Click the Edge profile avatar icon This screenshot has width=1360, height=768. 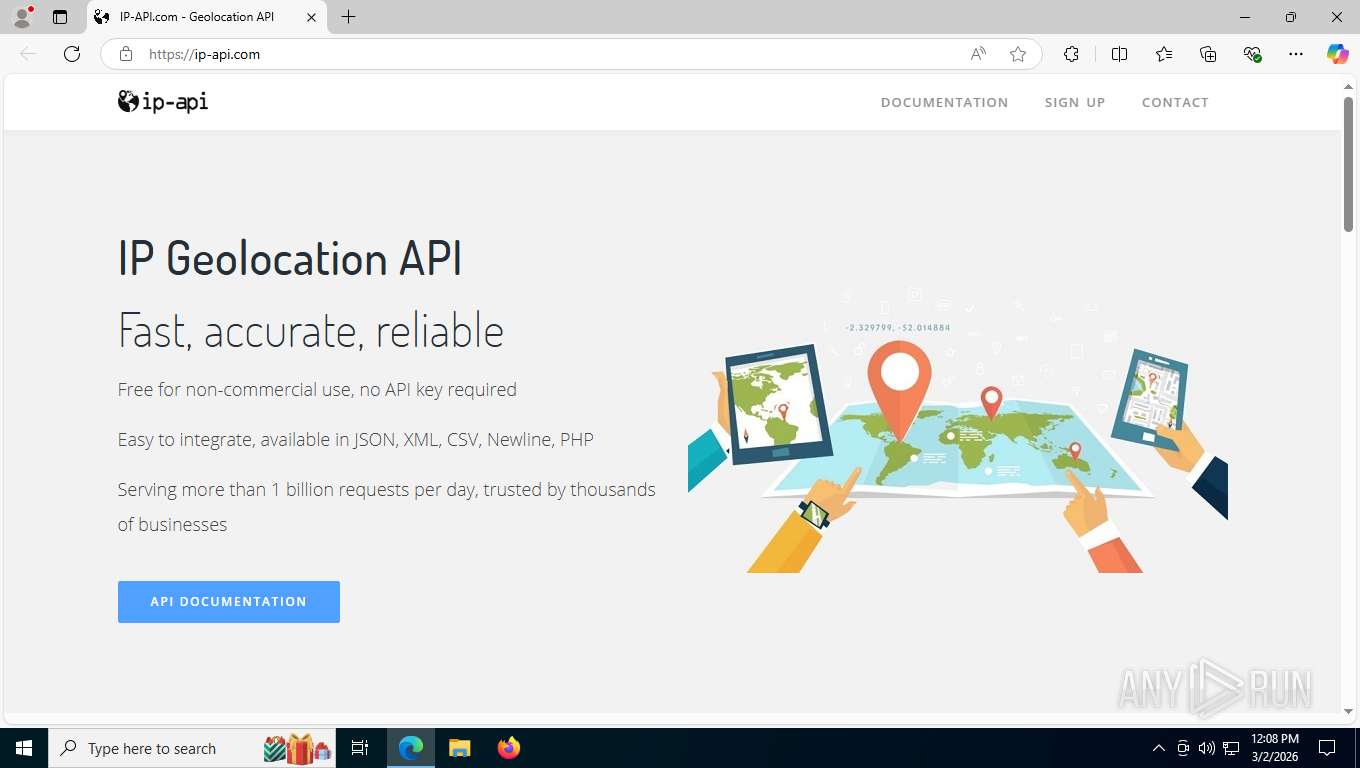point(22,17)
